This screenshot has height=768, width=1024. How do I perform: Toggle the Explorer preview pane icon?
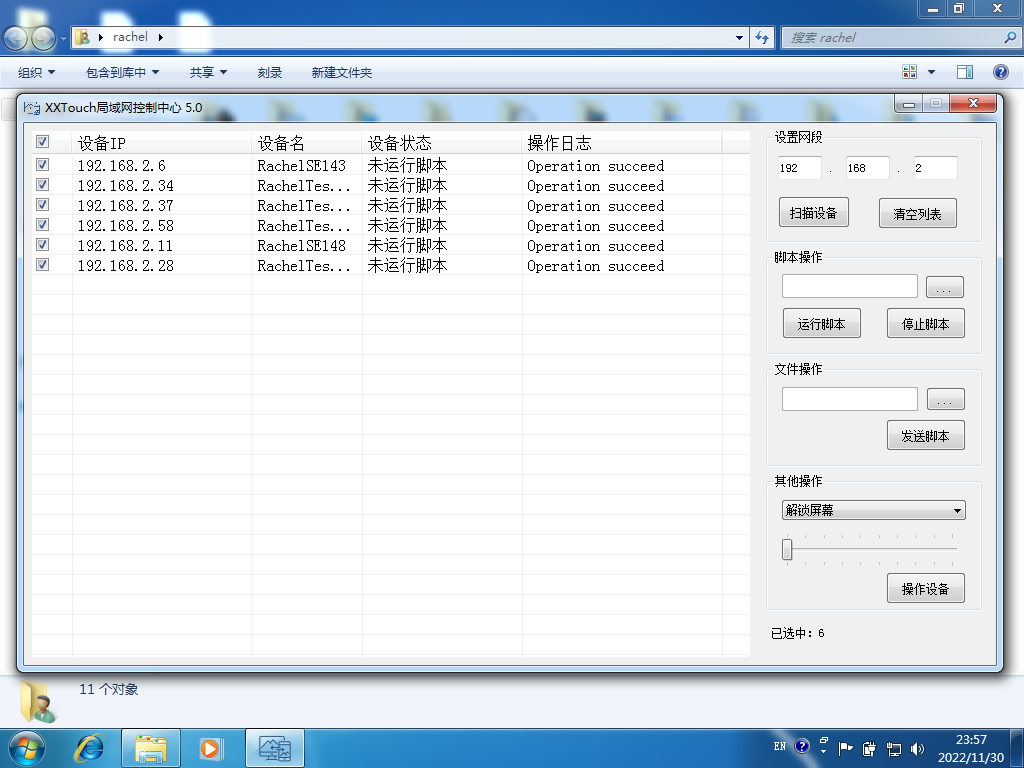tap(965, 72)
